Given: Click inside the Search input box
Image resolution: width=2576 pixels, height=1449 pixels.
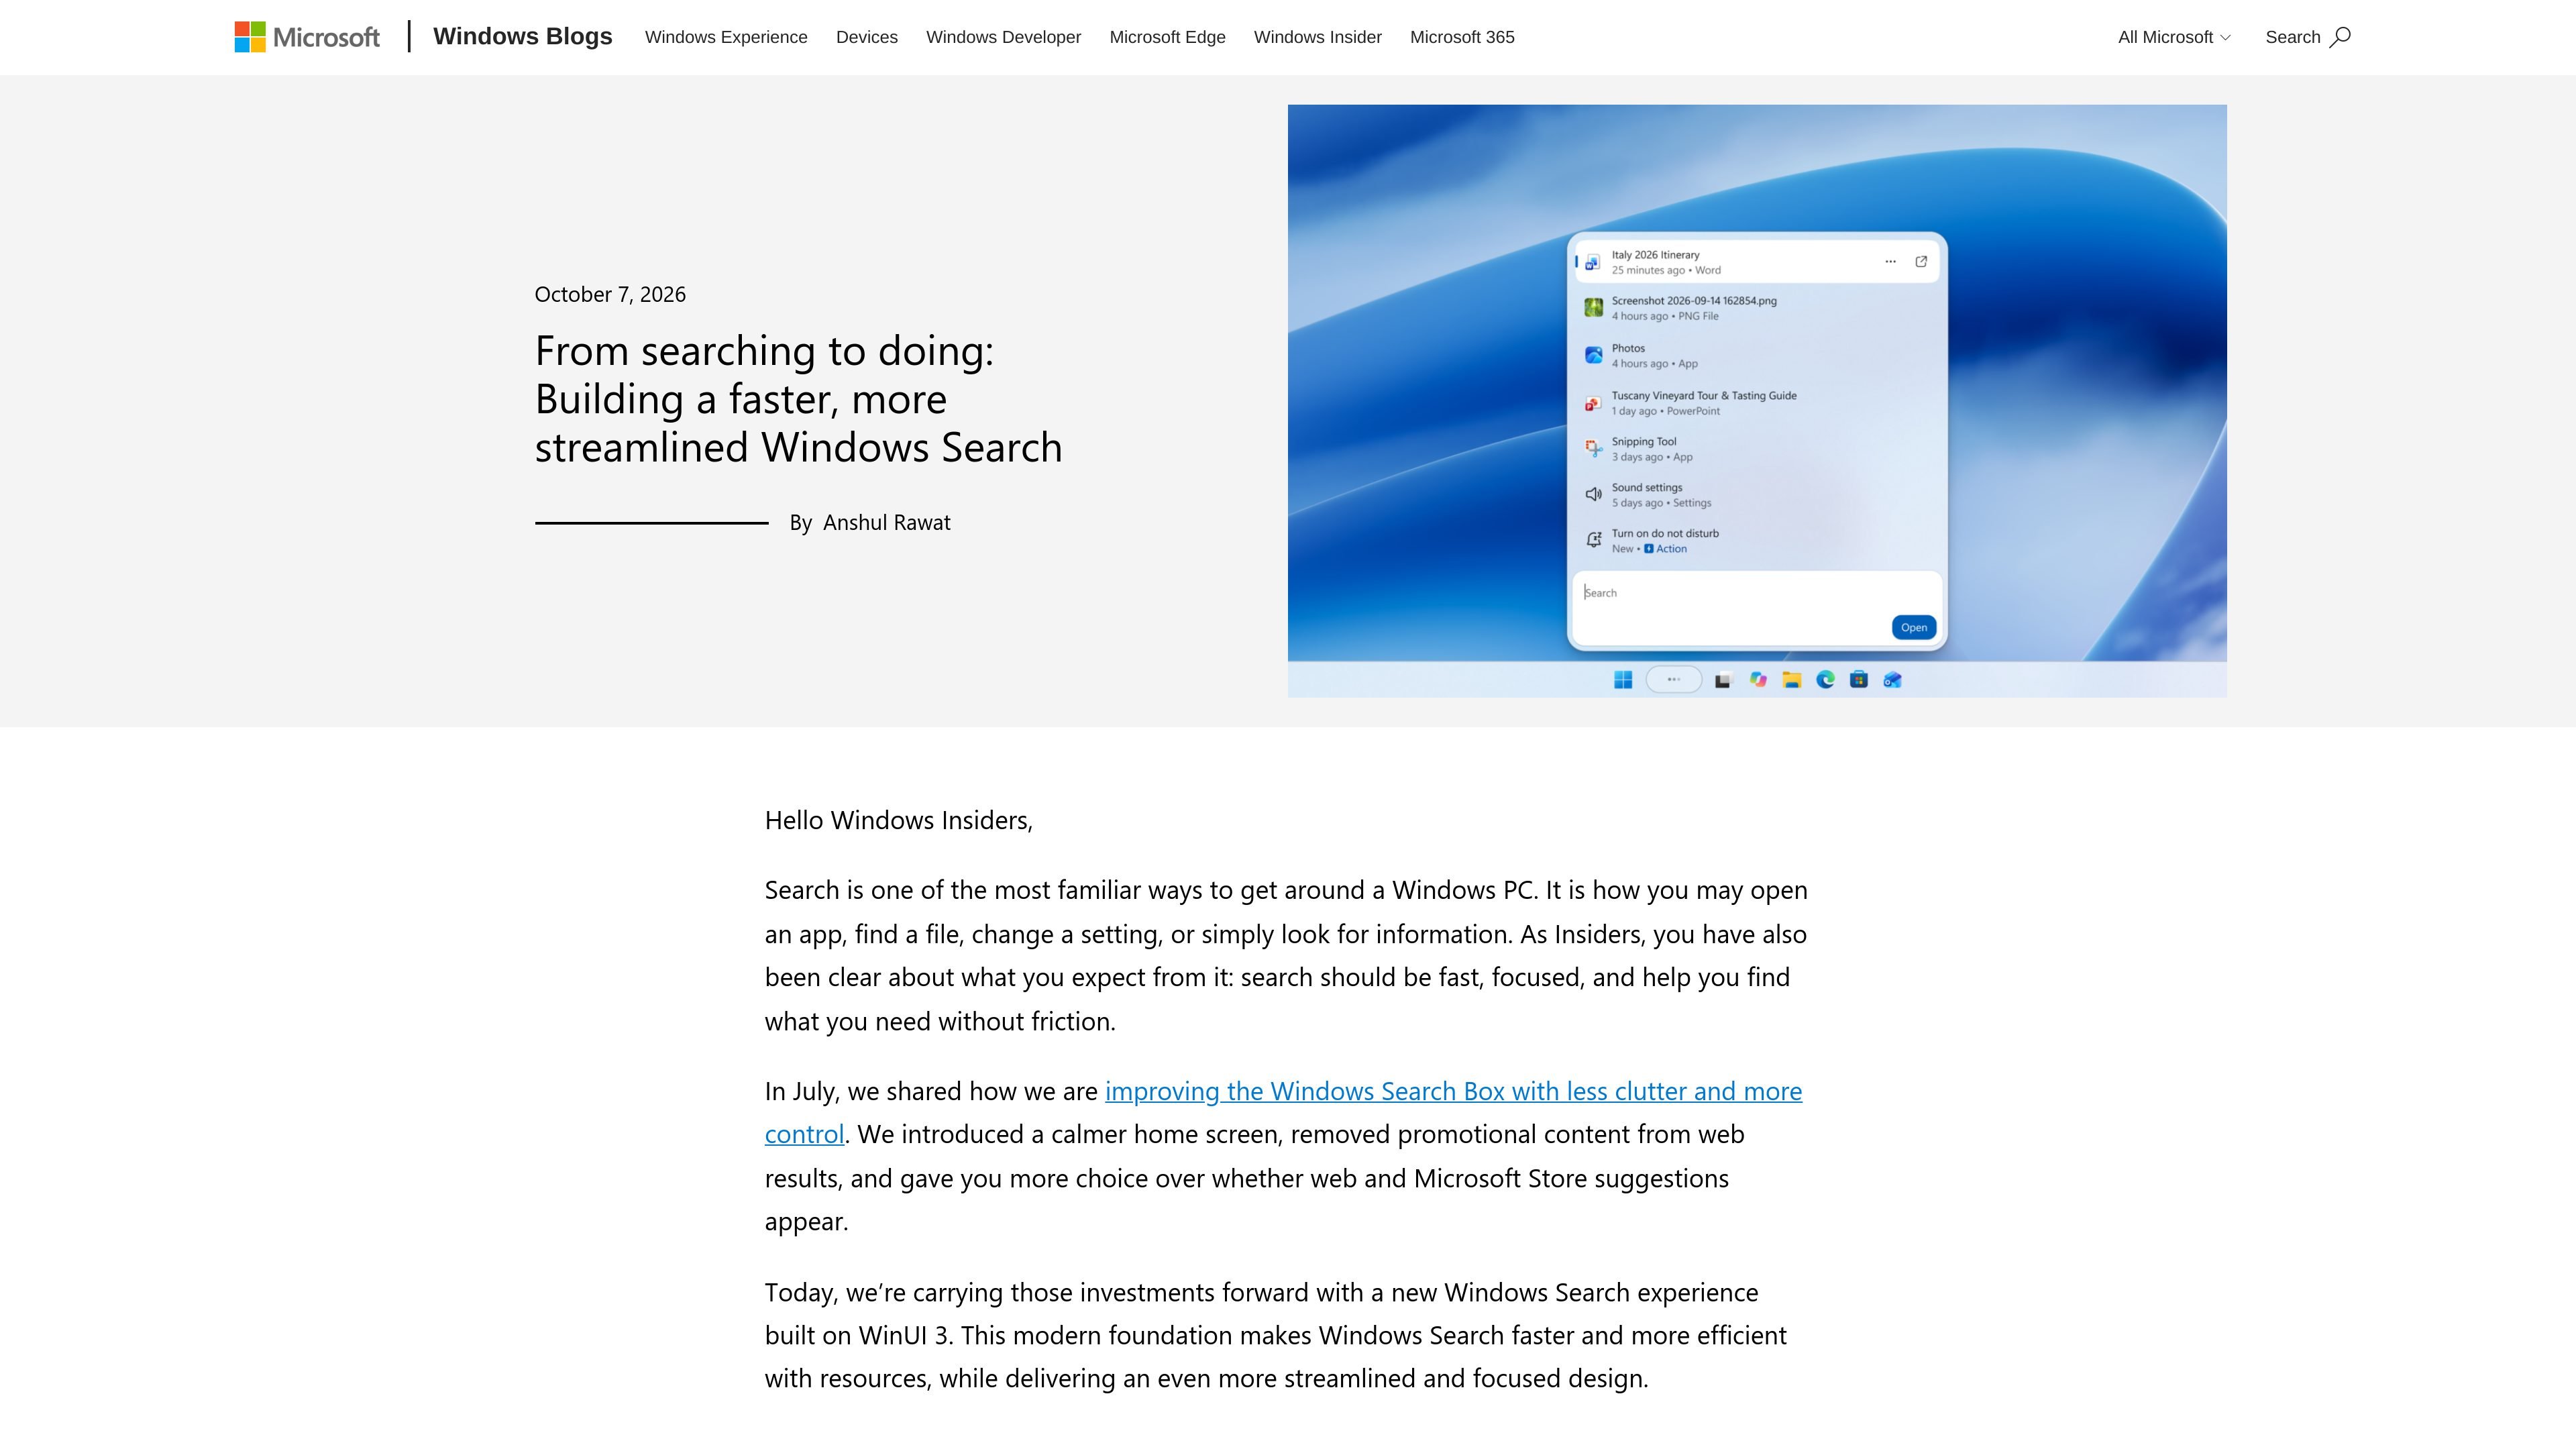Looking at the screenshot, I should coord(1757,608).
